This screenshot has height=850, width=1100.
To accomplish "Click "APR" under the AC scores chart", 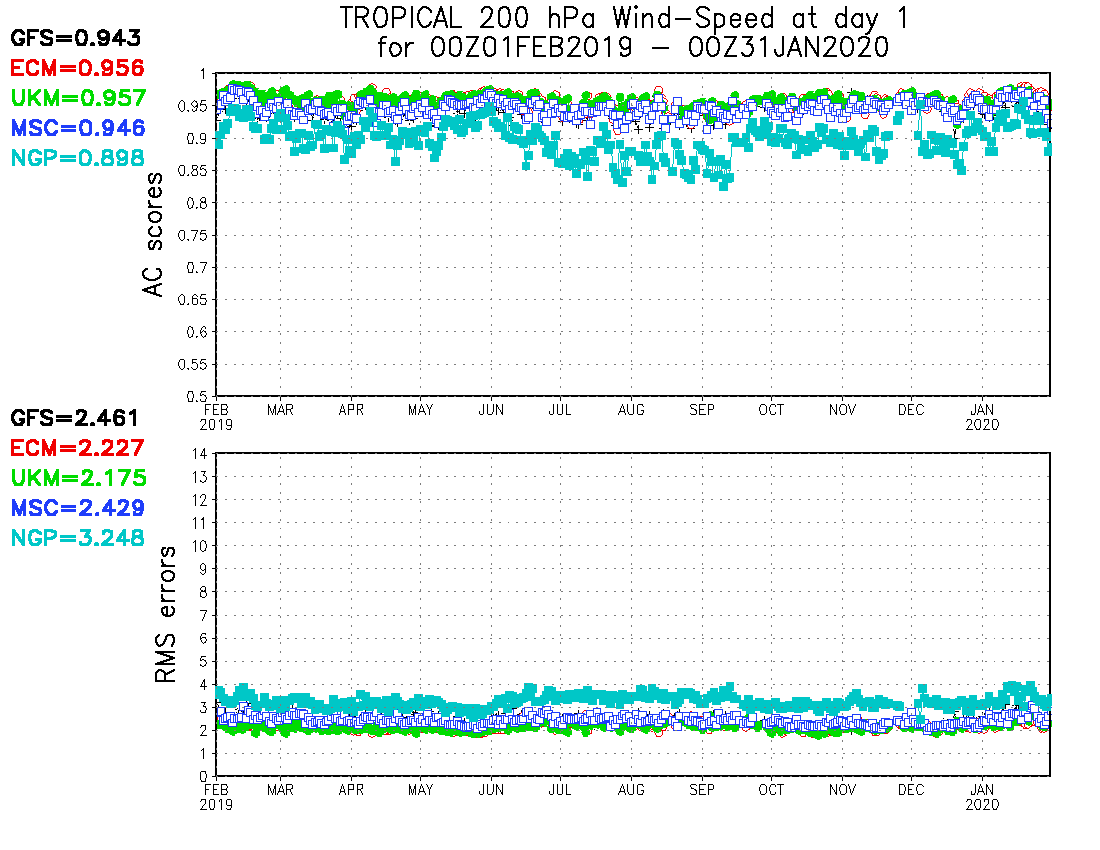I will (351, 410).
